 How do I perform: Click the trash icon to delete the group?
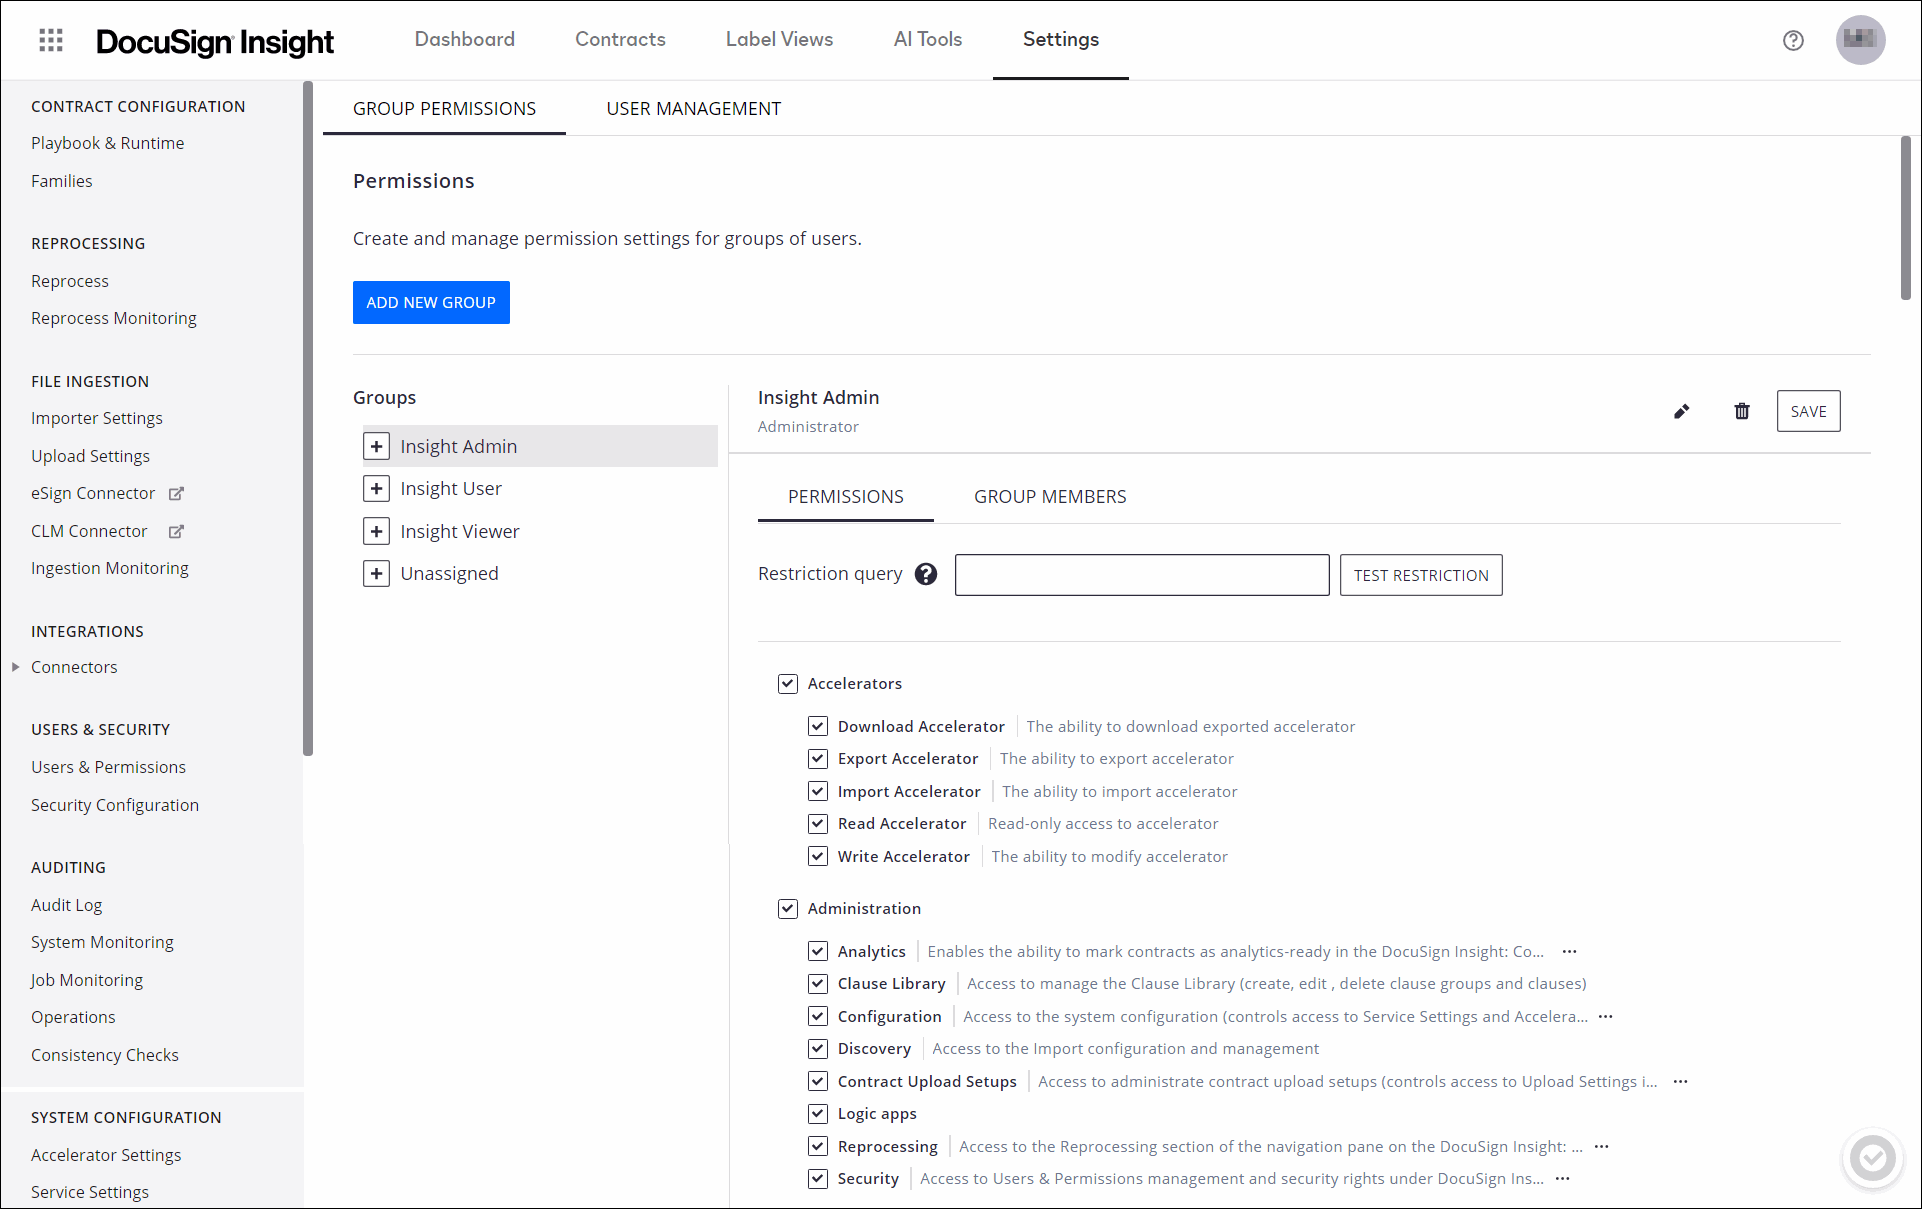[x=1741, y=411]
